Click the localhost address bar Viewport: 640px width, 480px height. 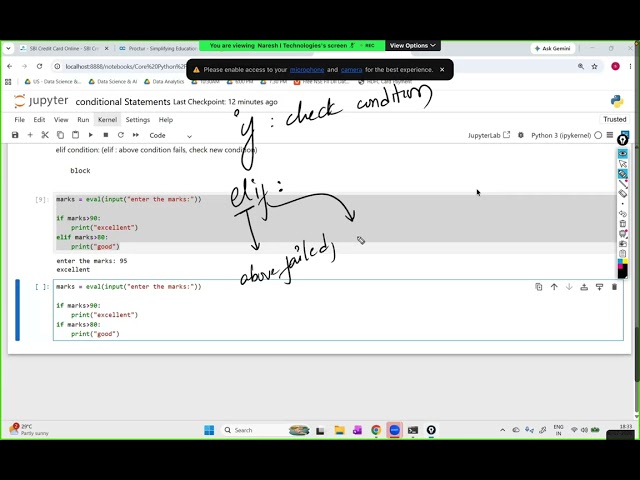pyautogui.click(x=124, y=67)
